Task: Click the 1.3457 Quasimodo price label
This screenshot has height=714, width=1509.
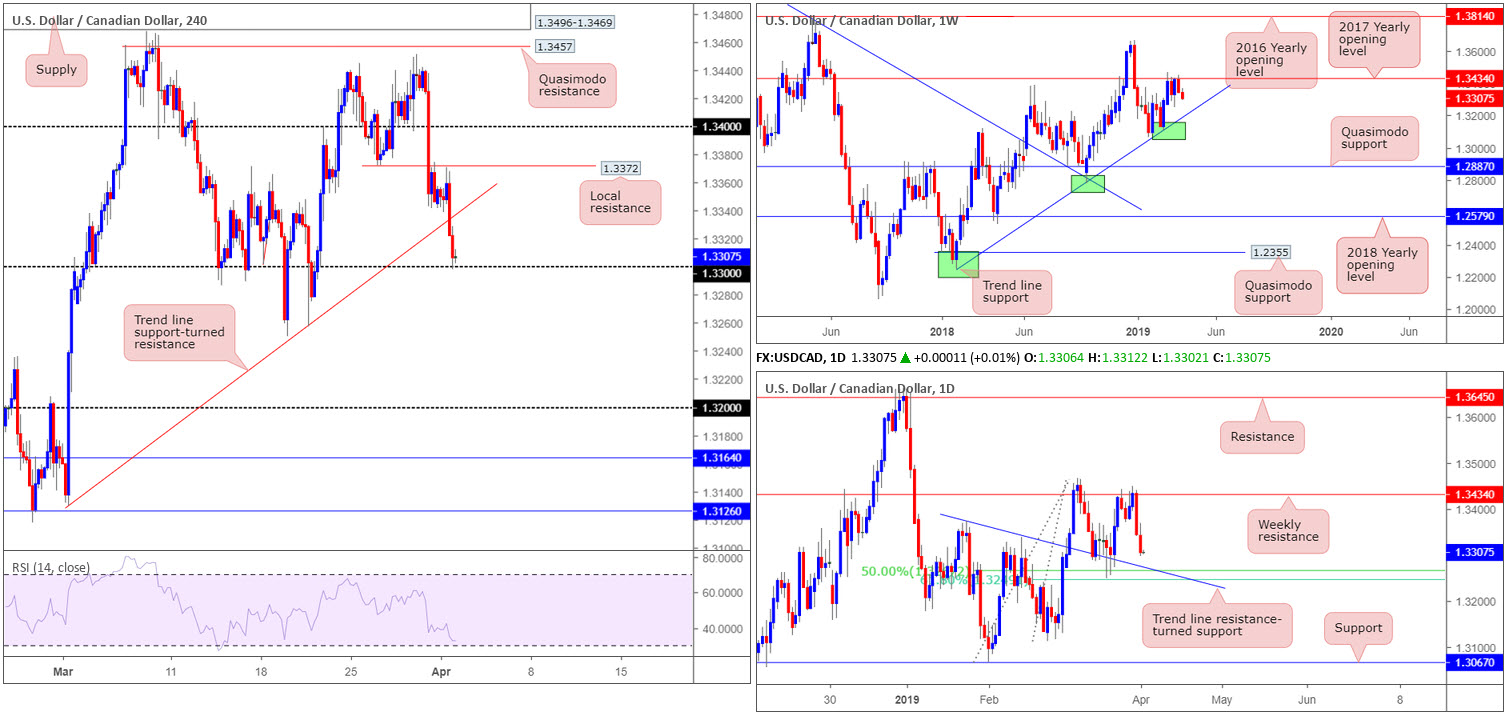Action: 555,46
